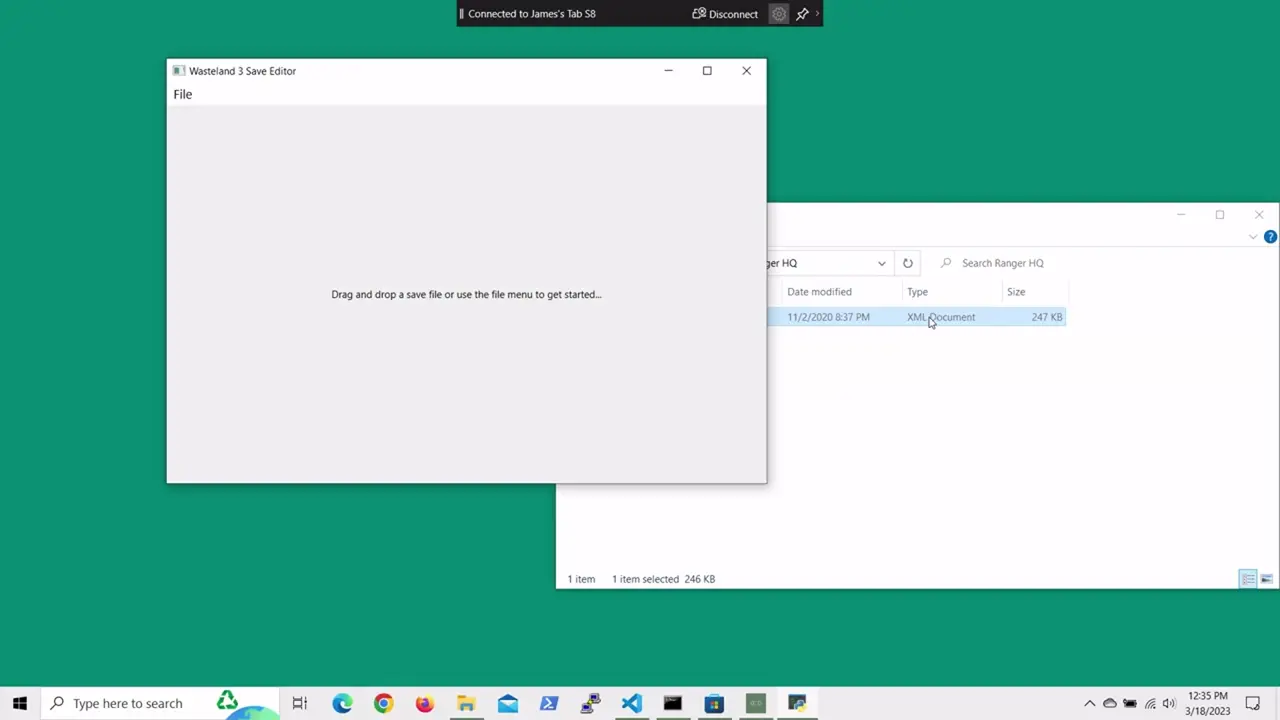Screen dimensions: 1280x720
Task: Click the recycling search highlight icon
Action: click(228, 701)
